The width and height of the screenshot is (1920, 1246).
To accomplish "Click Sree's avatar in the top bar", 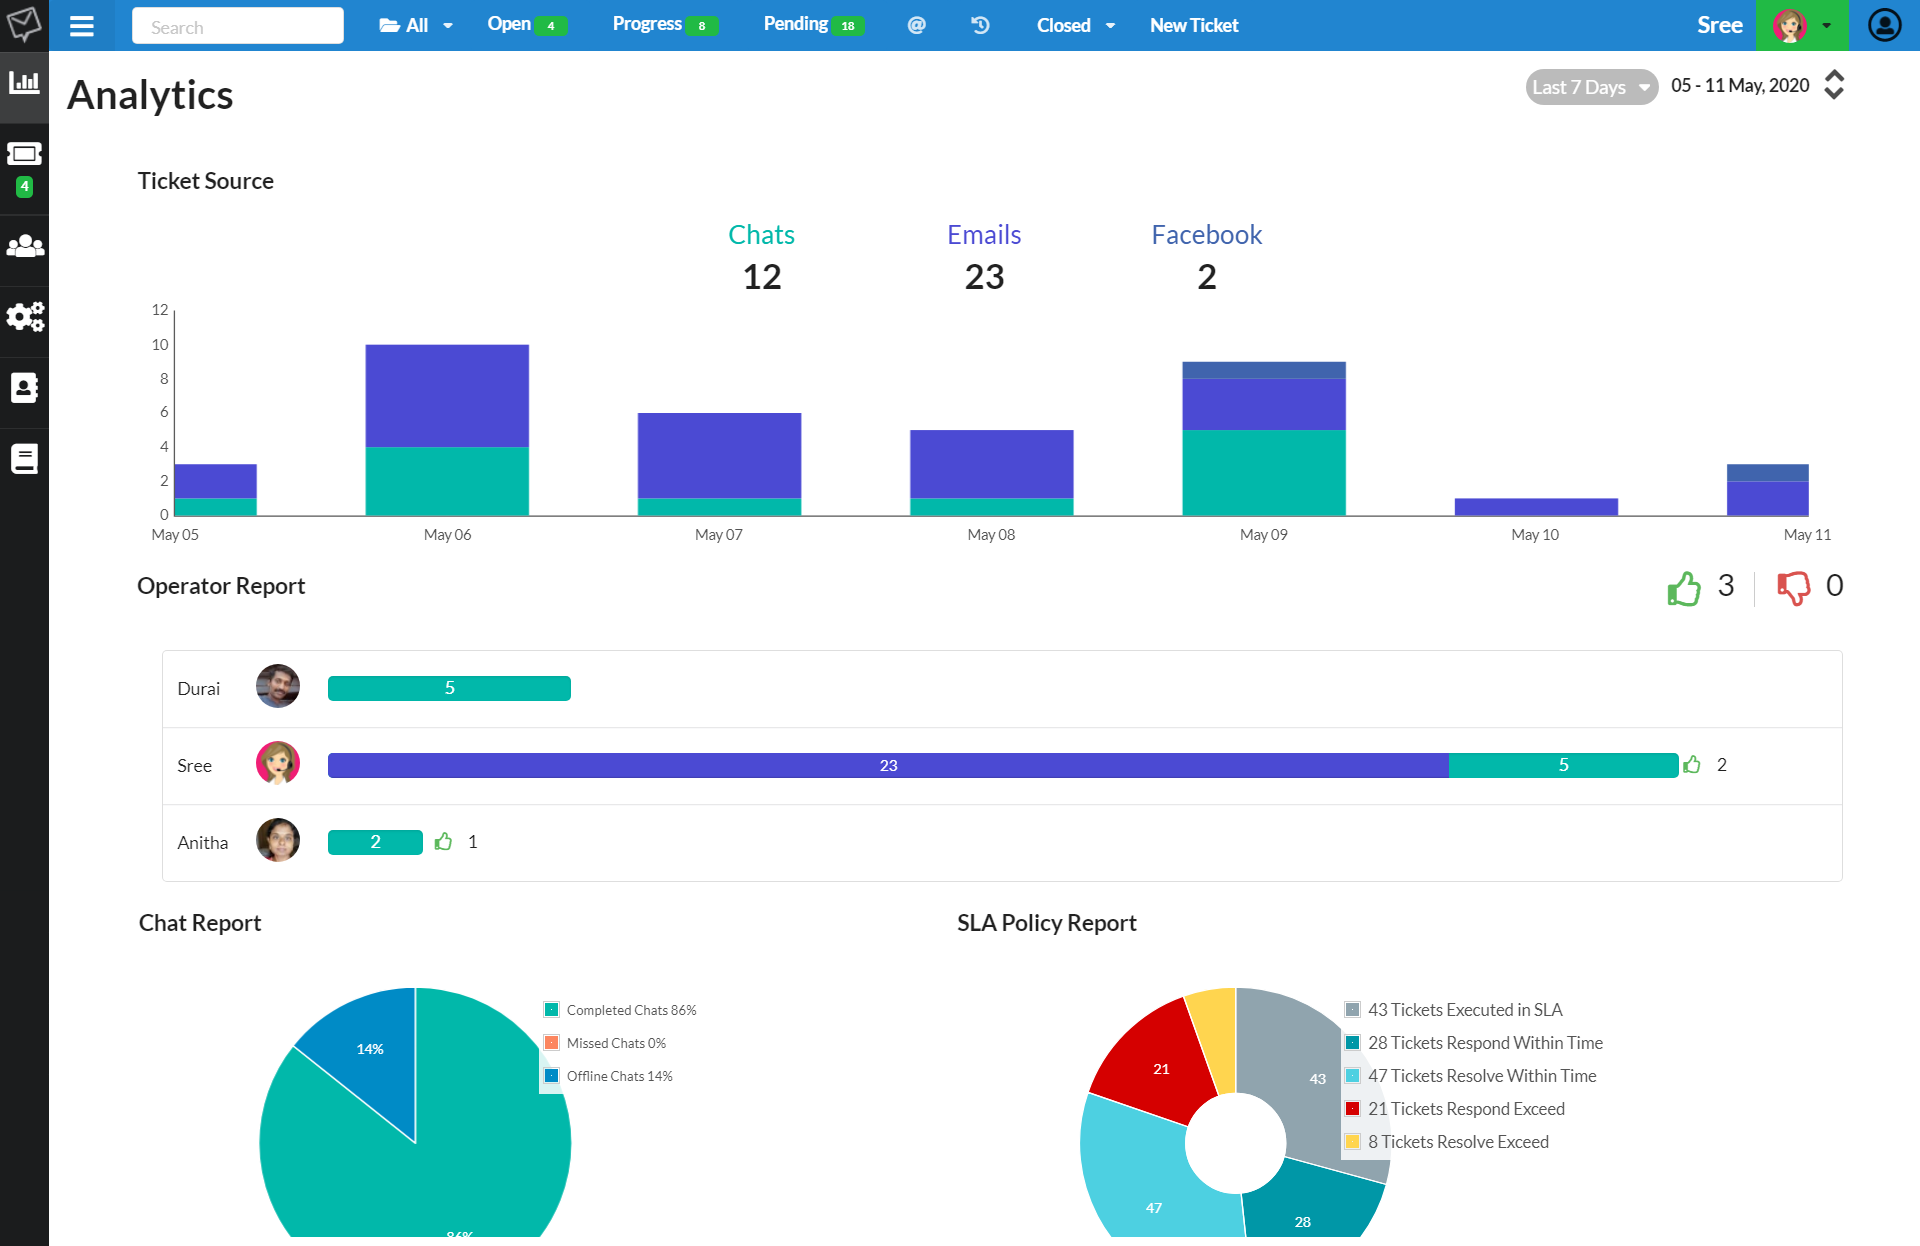I will pyautogui.click(x=1789, y=25).
